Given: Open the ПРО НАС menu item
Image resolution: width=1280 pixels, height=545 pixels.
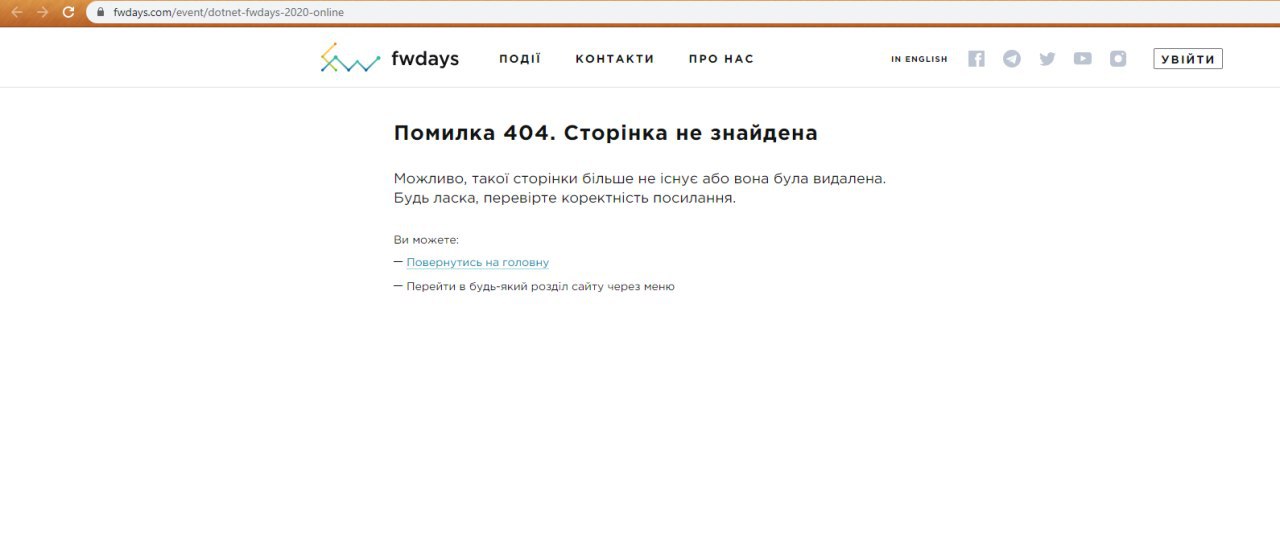Looking at the screenshot, I should (x=721, y=59).
